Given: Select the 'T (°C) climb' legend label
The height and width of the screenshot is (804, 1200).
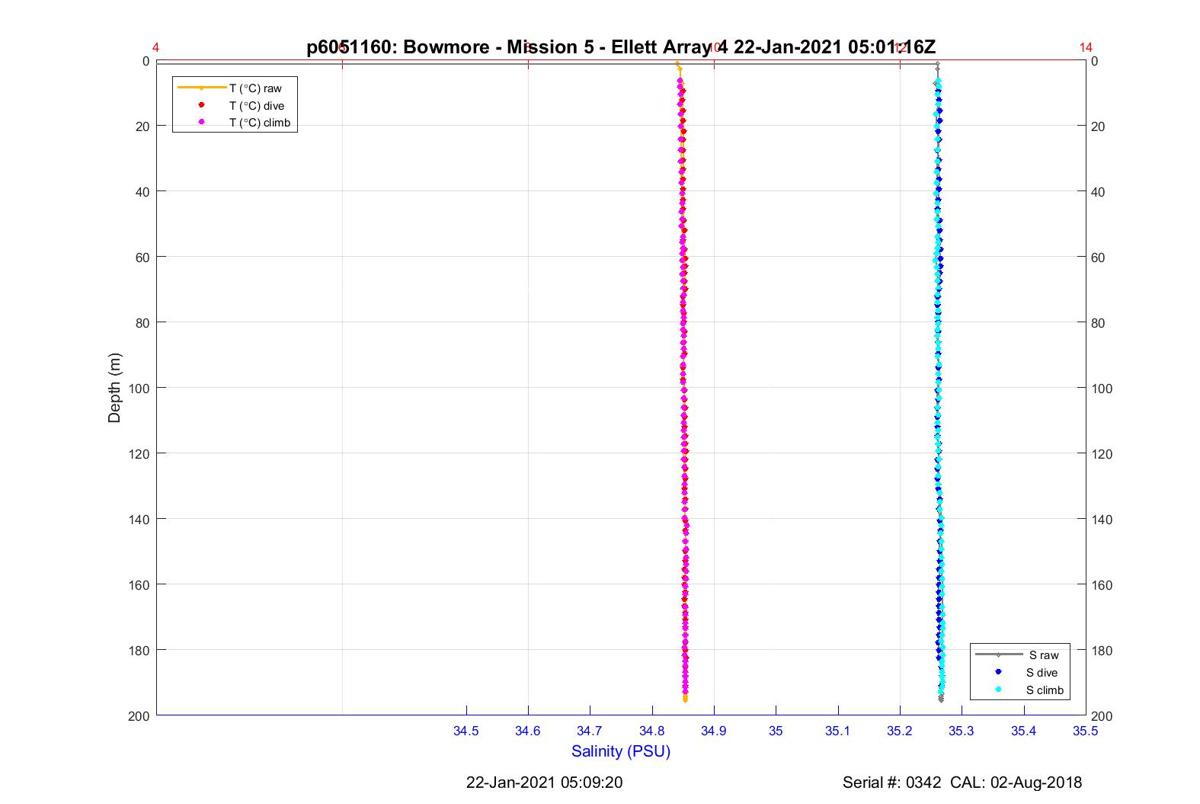Looking at the screenshot, I should 259,122.
